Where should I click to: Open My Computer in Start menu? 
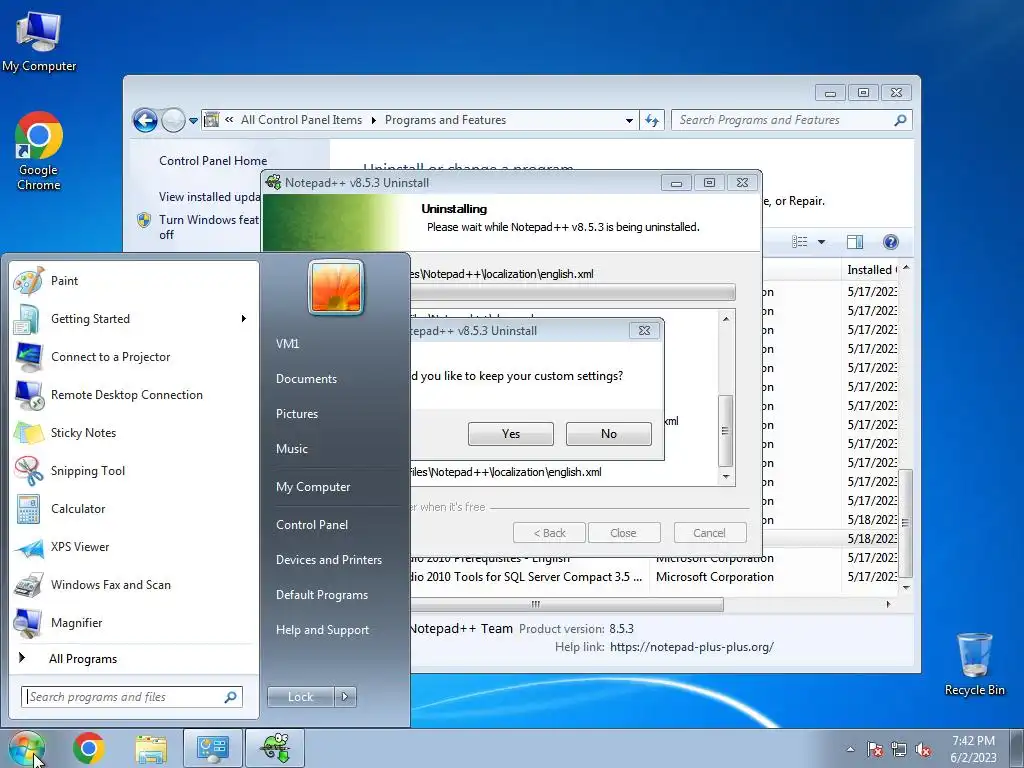(x=313, y=487)
